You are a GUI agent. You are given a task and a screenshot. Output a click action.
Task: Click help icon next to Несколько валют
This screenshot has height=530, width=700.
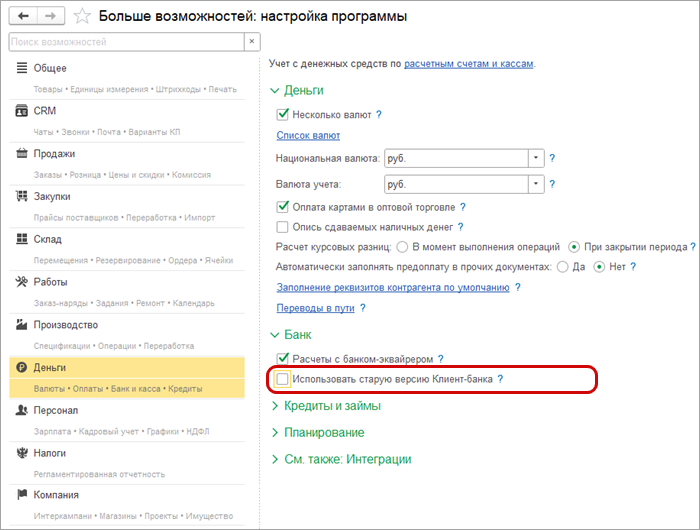379,115
